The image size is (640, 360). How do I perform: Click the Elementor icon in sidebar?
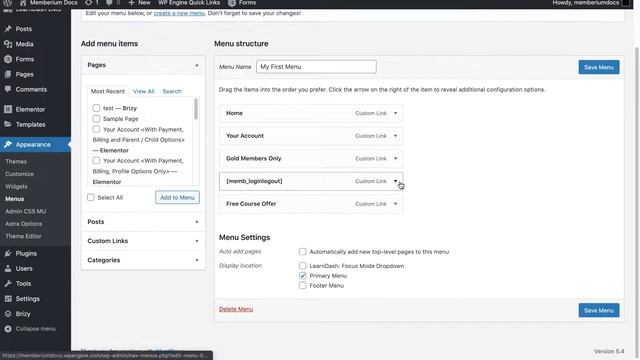8,109
